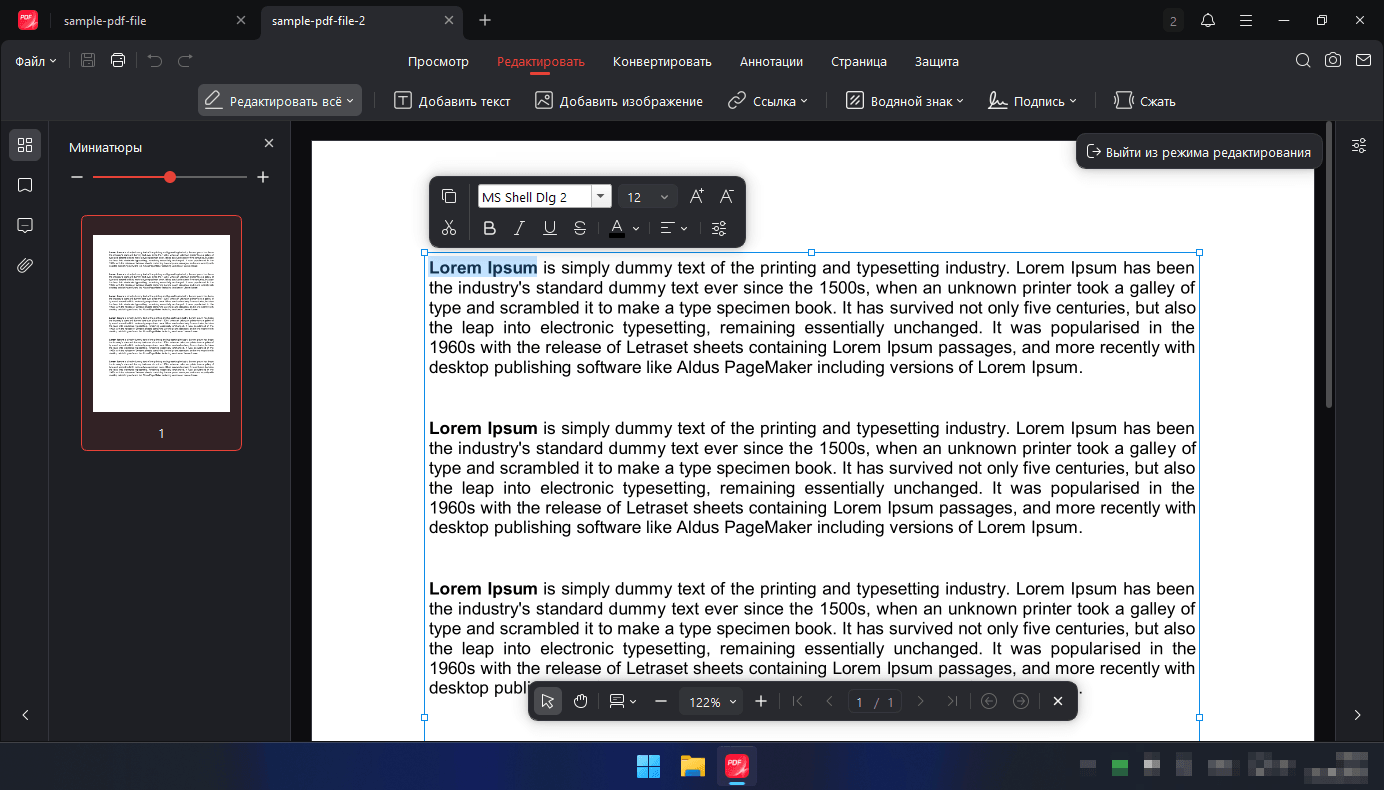1384x790 pixels.
Task: Expand the Ссылка dropdown
Action: [x=804, y=101]
